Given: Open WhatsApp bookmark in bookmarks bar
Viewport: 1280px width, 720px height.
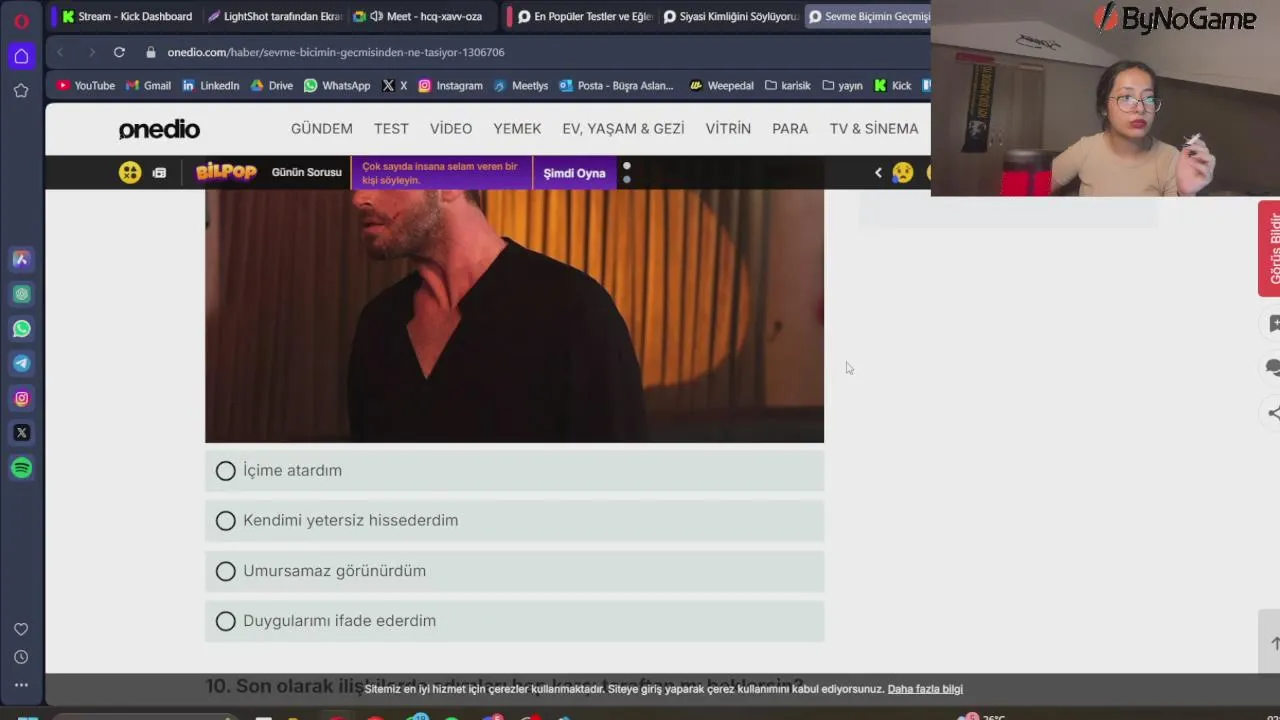Looking at the screenshot, I should tap(337, 86).
